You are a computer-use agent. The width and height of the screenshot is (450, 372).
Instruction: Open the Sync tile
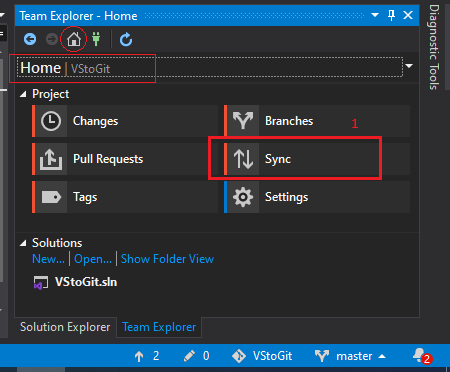pyautogui.click(x=317, y=159)
